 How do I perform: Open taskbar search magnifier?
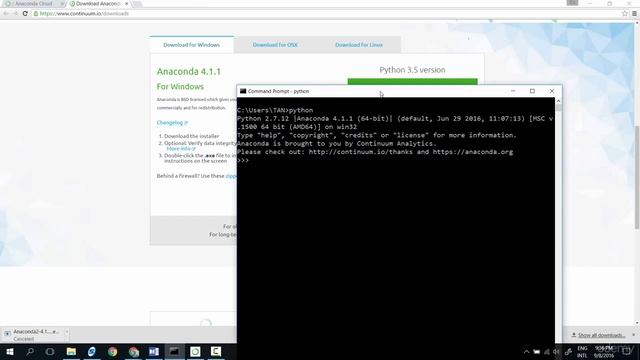click(x=30, y=351)
